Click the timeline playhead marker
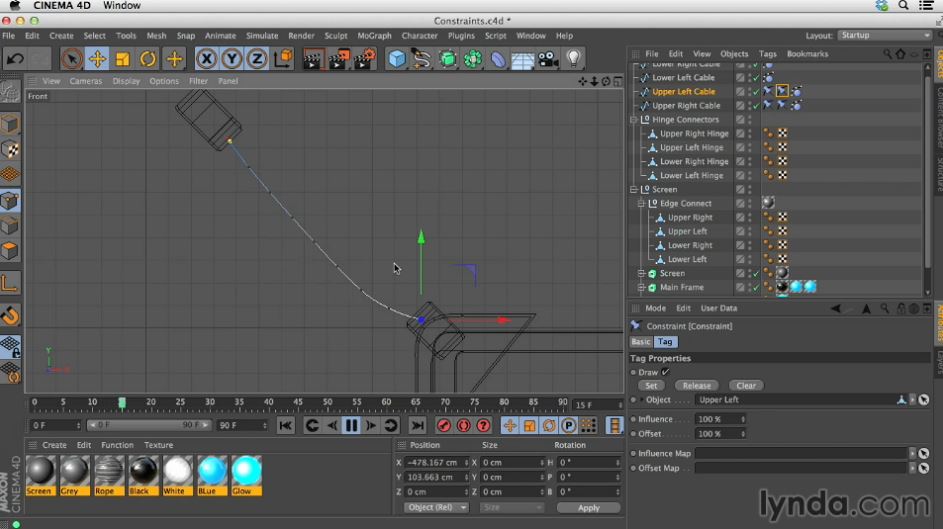943x529 pixels. [122, 403]
